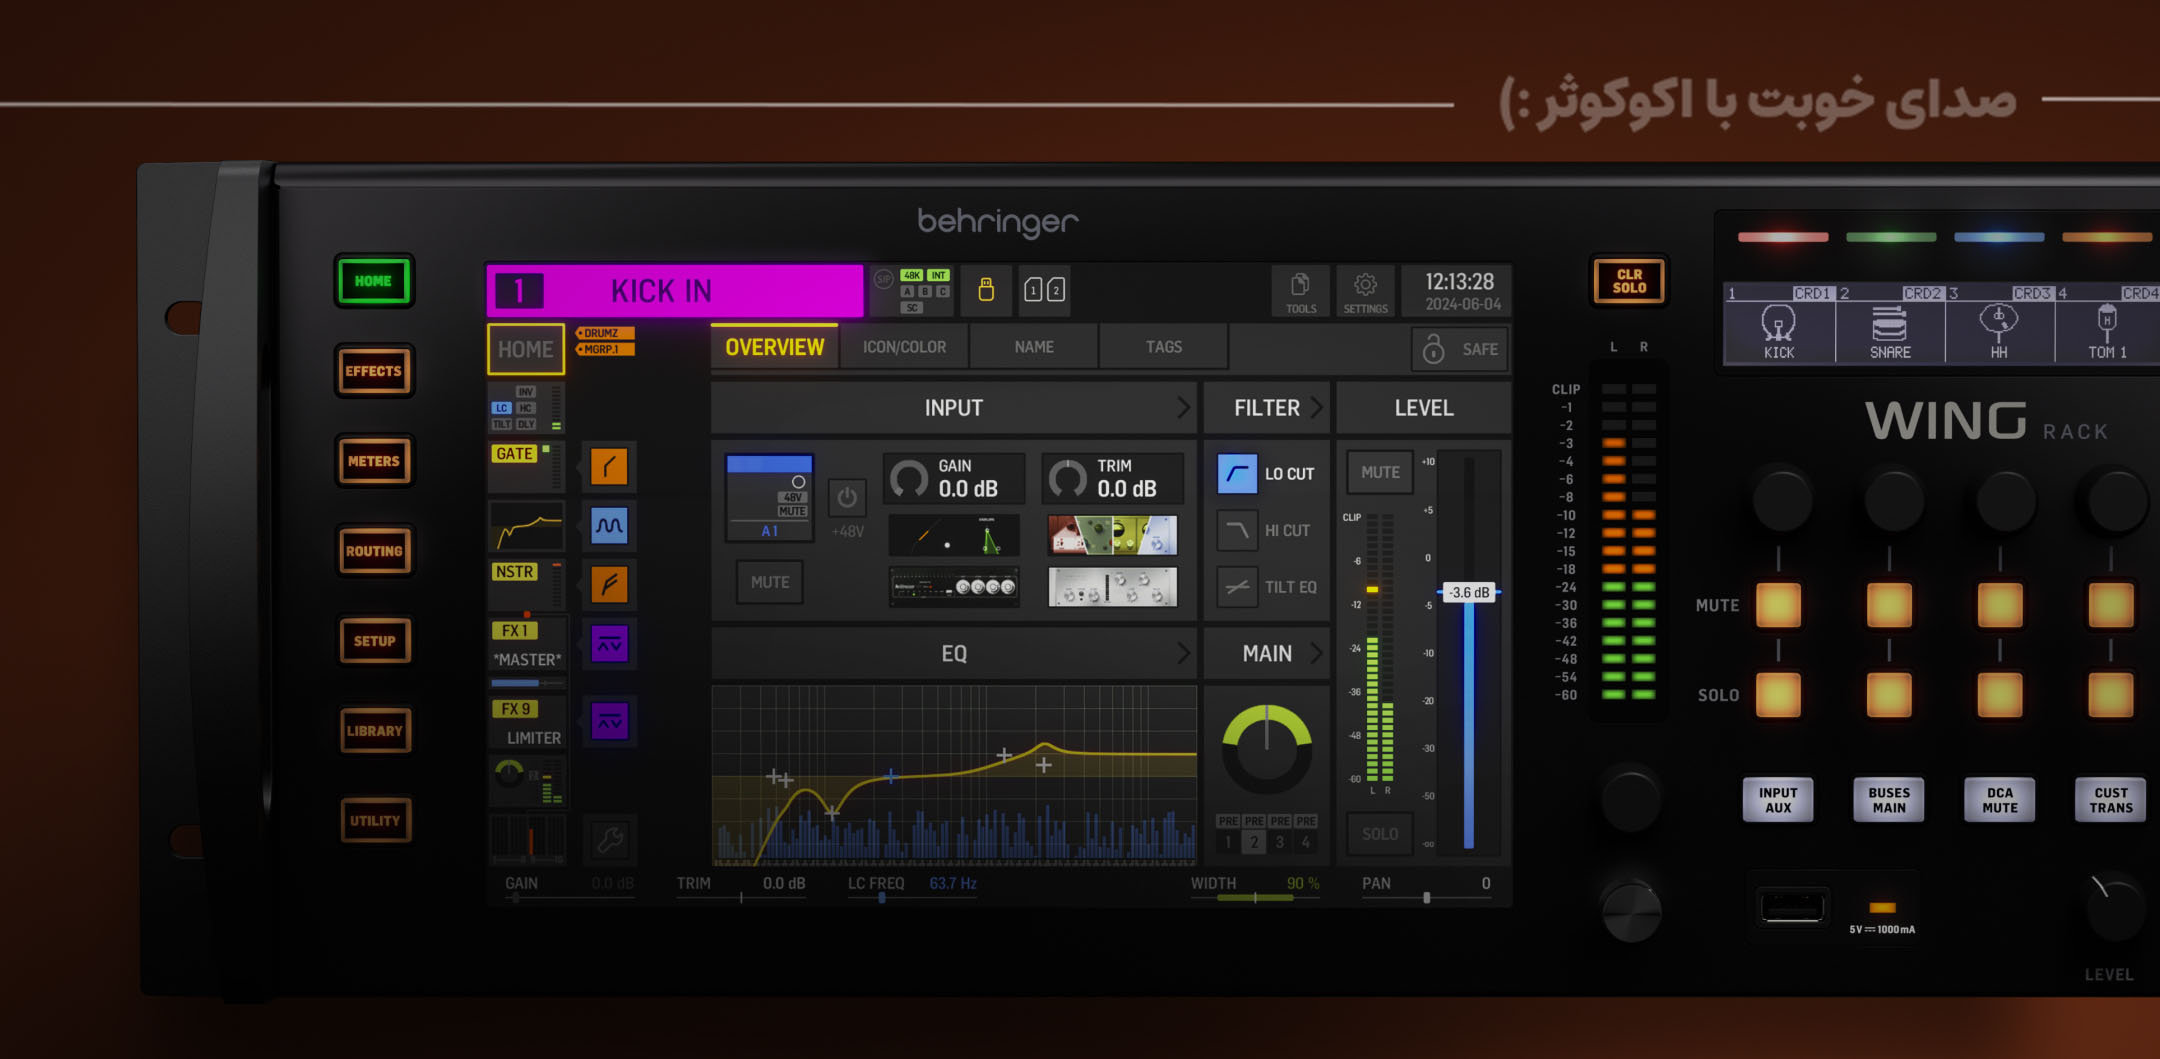Open the EFFECTS hardware button
The height and width of the screenshot is (1059, 2160).
pyautogui.click(x=374, y=371)
